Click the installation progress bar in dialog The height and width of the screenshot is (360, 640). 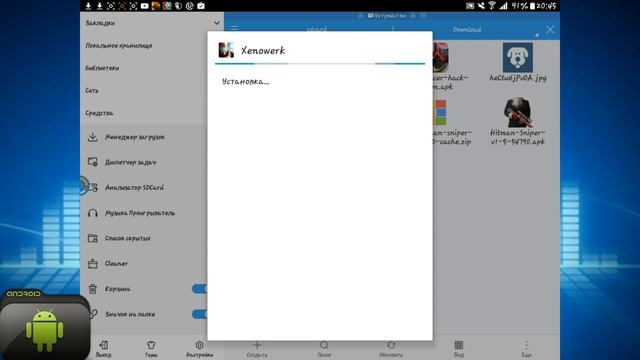click(320, 64)
